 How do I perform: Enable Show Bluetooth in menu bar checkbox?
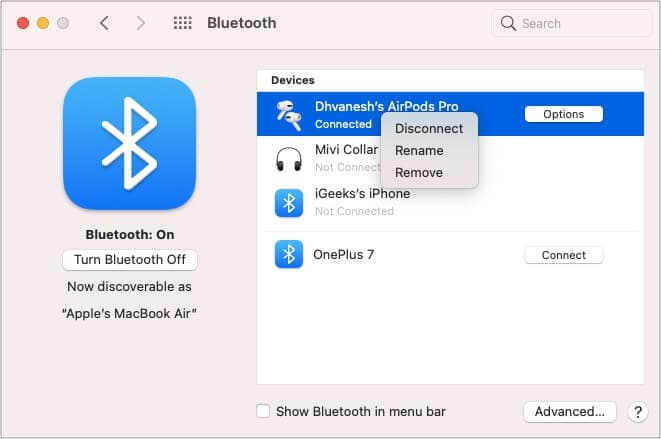pos(263,411)
